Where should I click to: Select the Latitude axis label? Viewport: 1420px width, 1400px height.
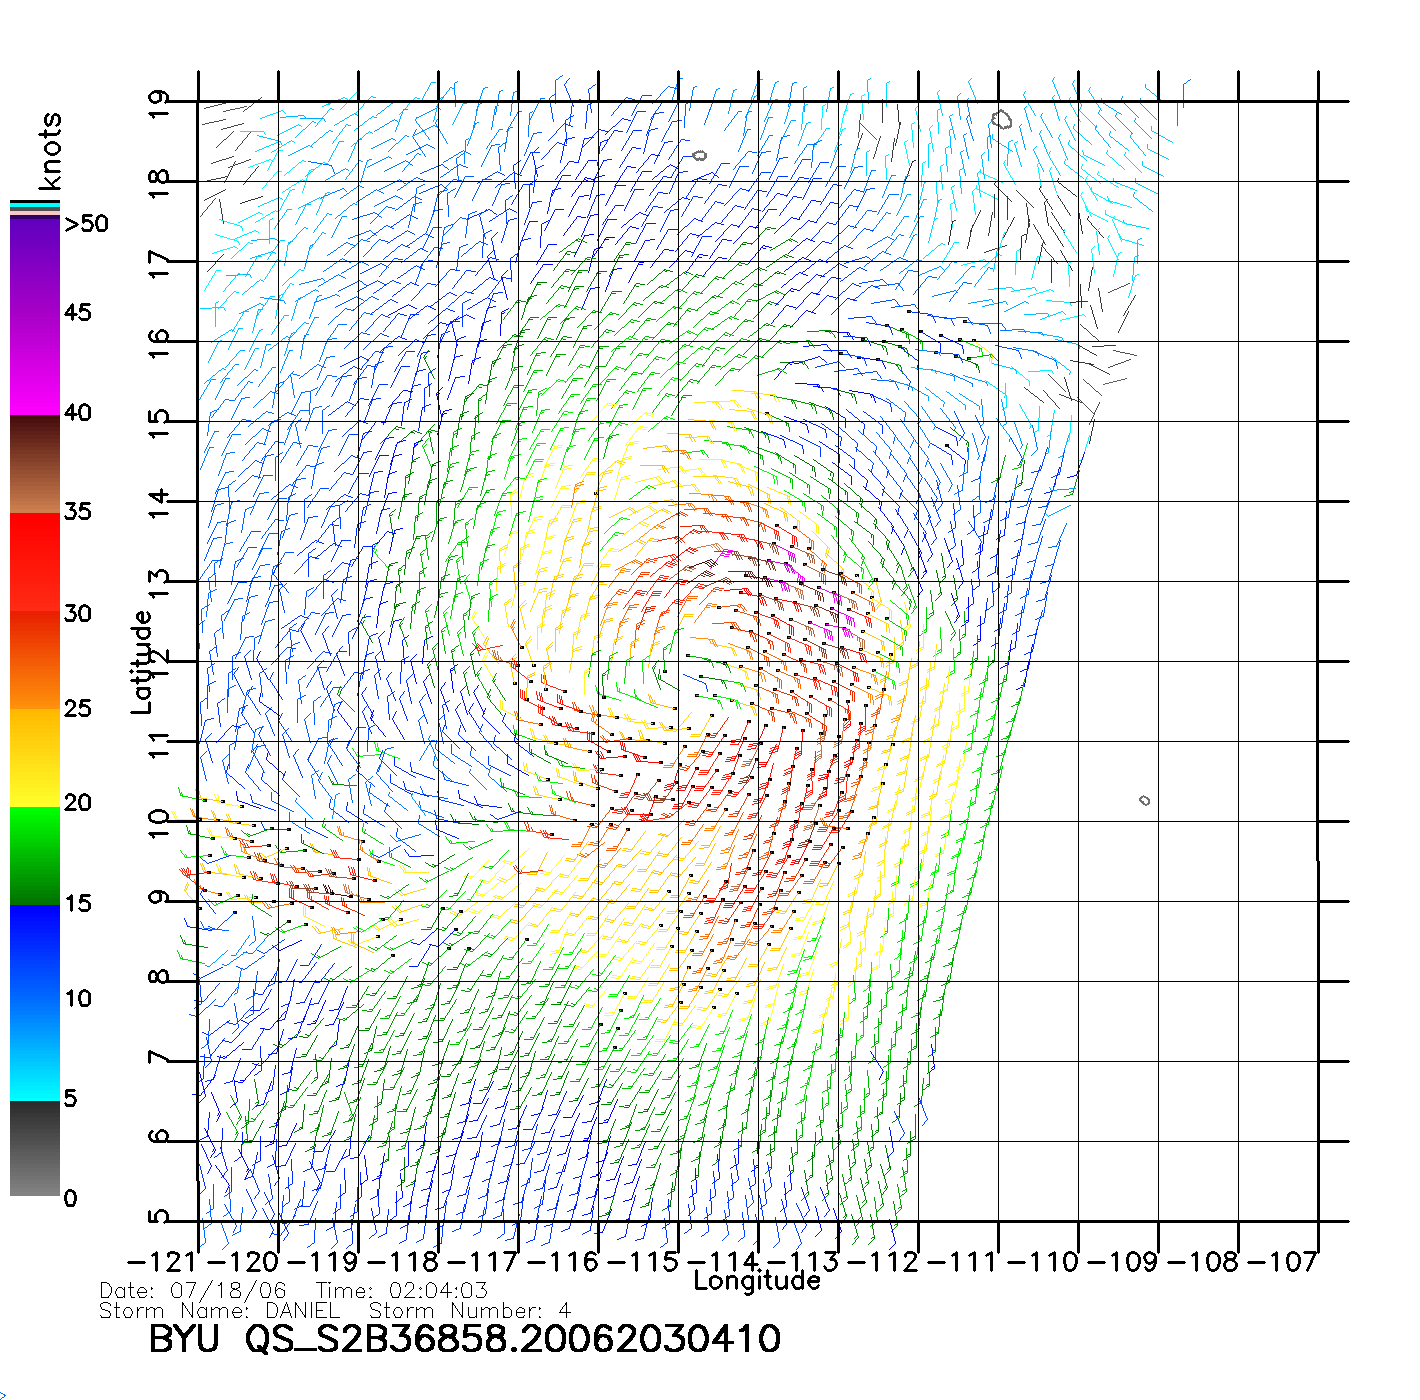pos(142,662)
